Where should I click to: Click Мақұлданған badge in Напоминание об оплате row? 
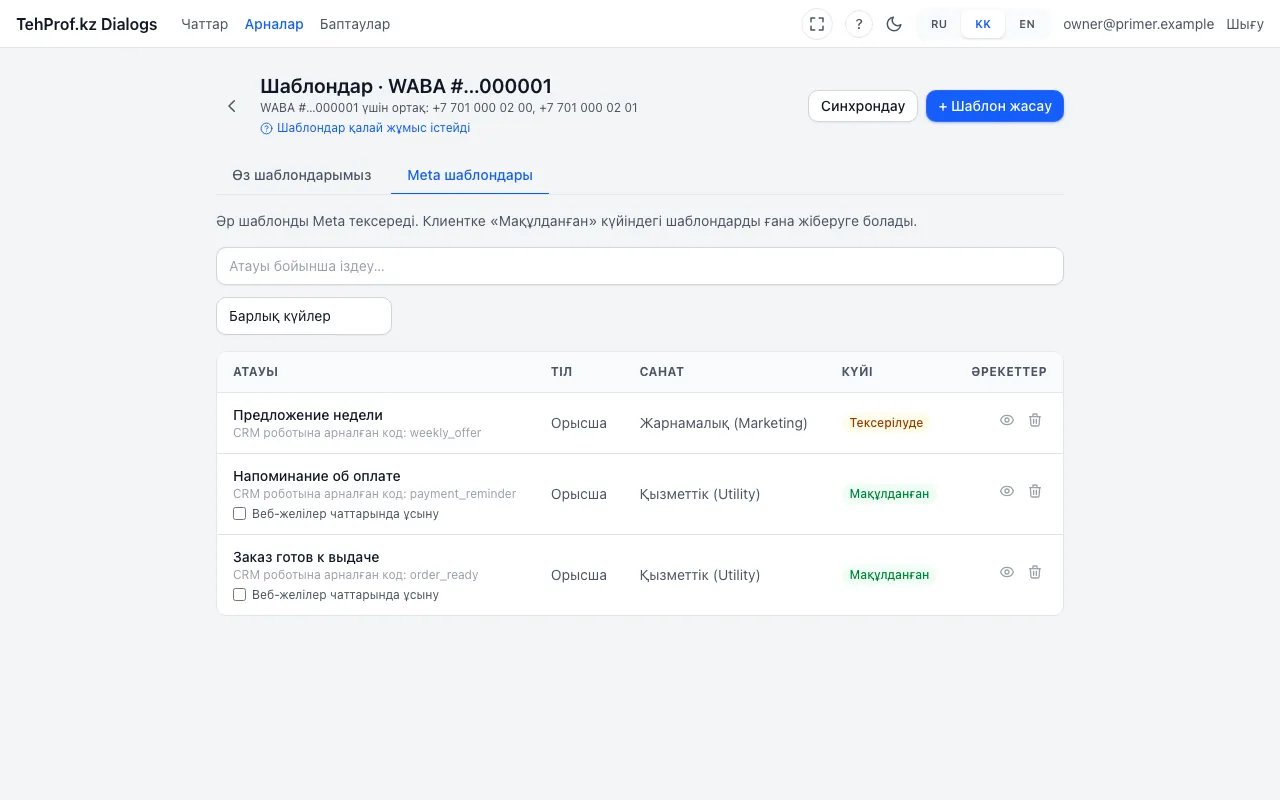pyautogui.click(x=889, y=494)
